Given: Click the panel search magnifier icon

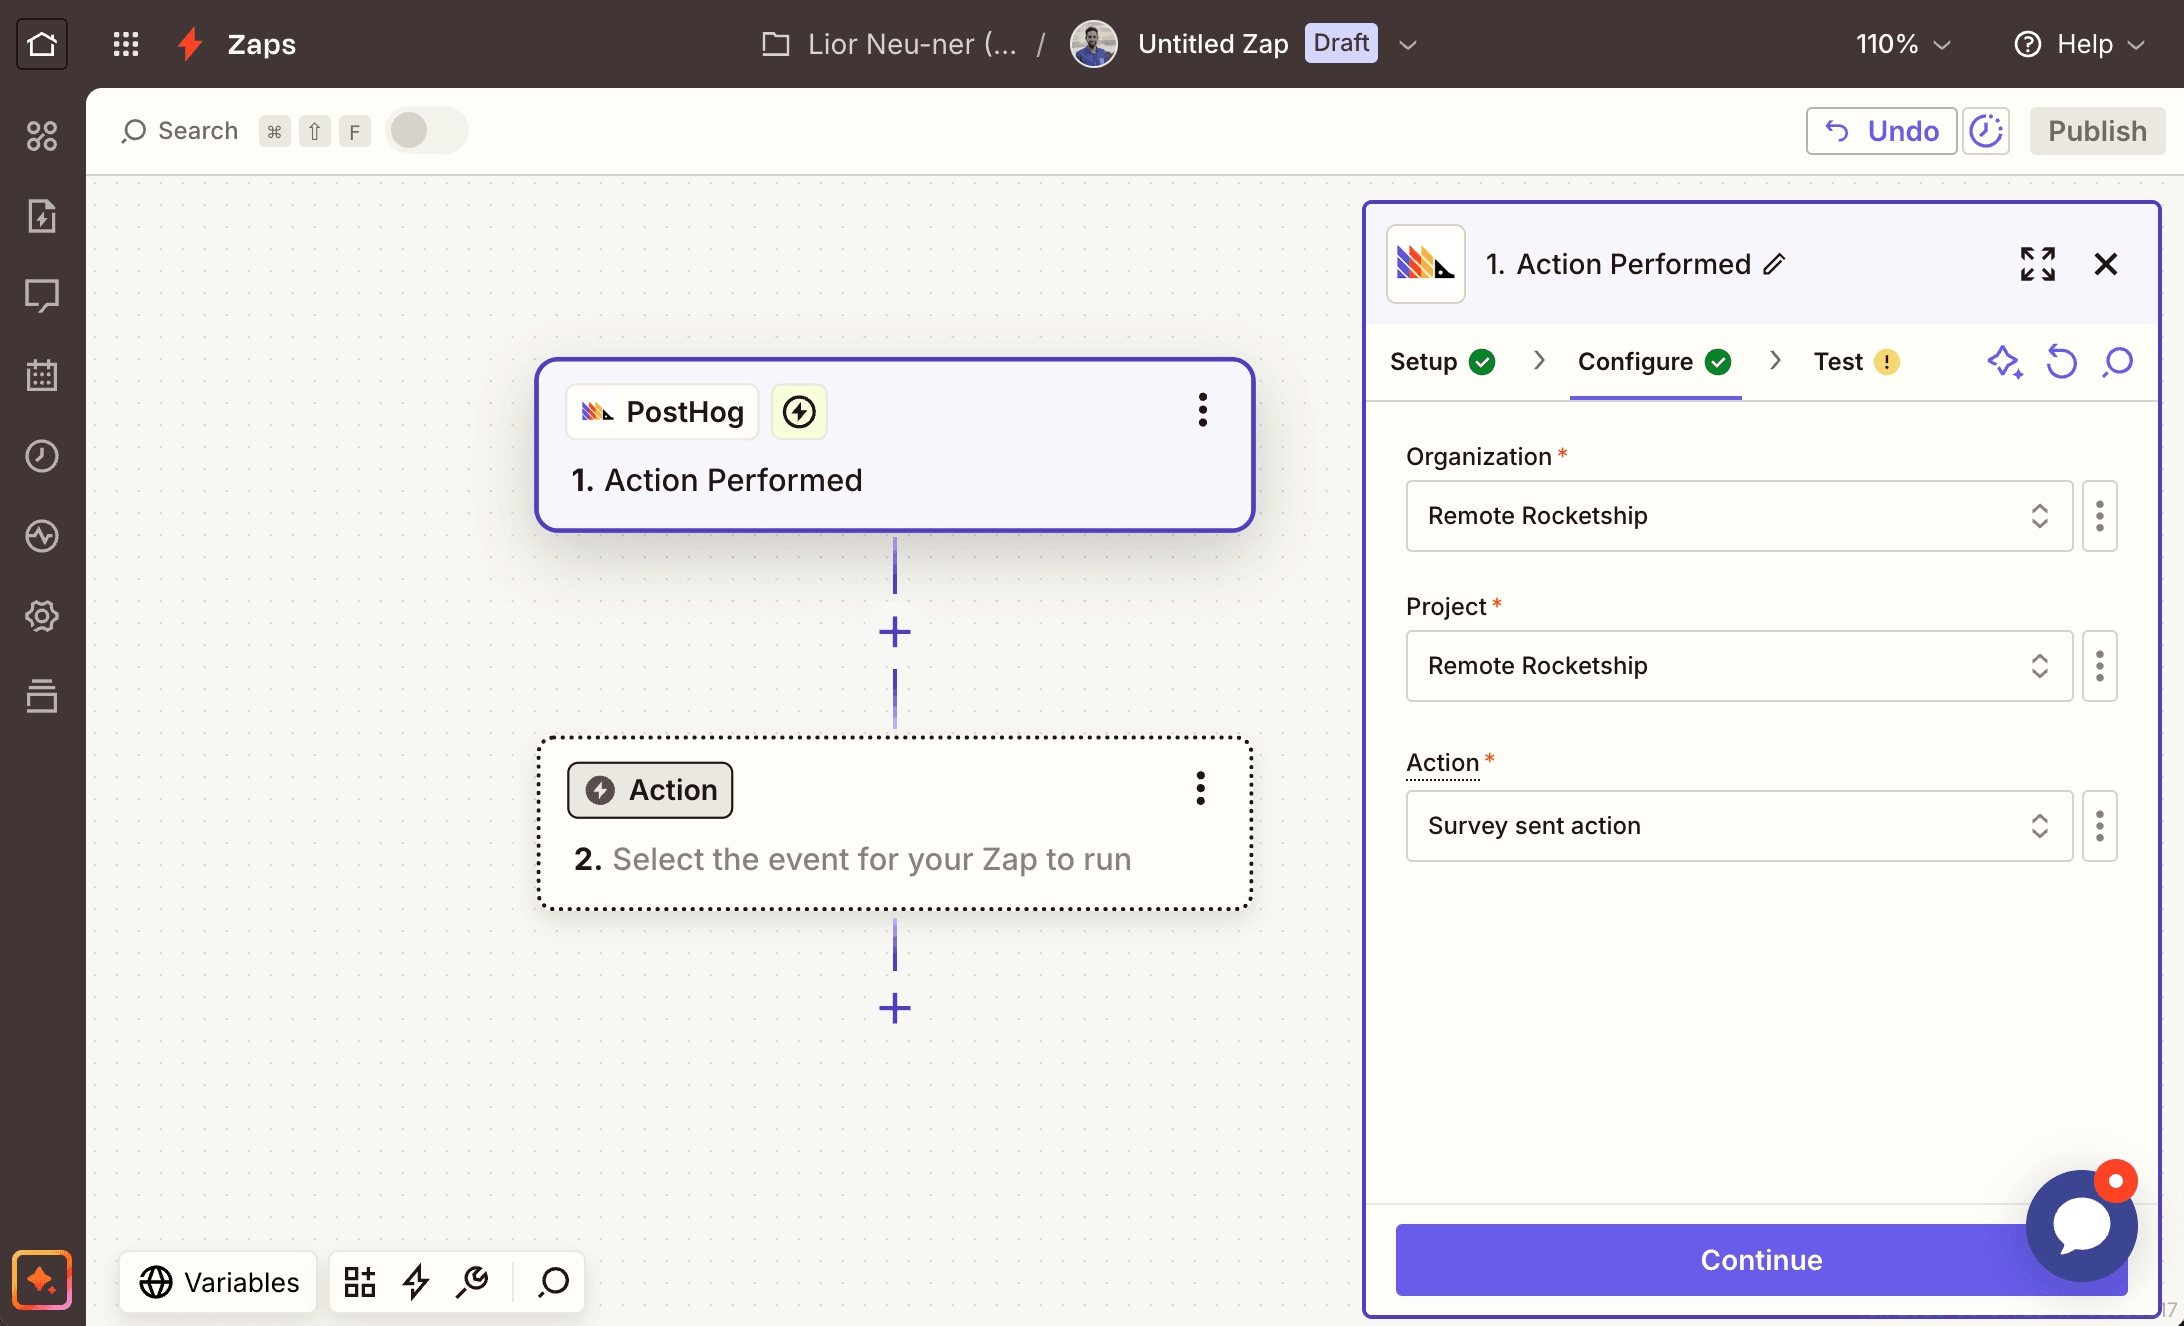Looking at the screenshot, I should click(x=2118, y=362).
